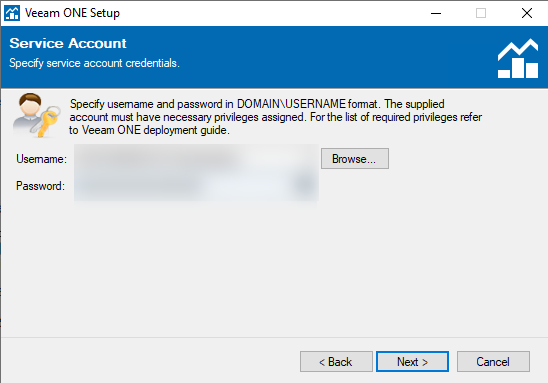
Task: Click the Veeam ONE title bar icon
Action: (x=12, y=13)
